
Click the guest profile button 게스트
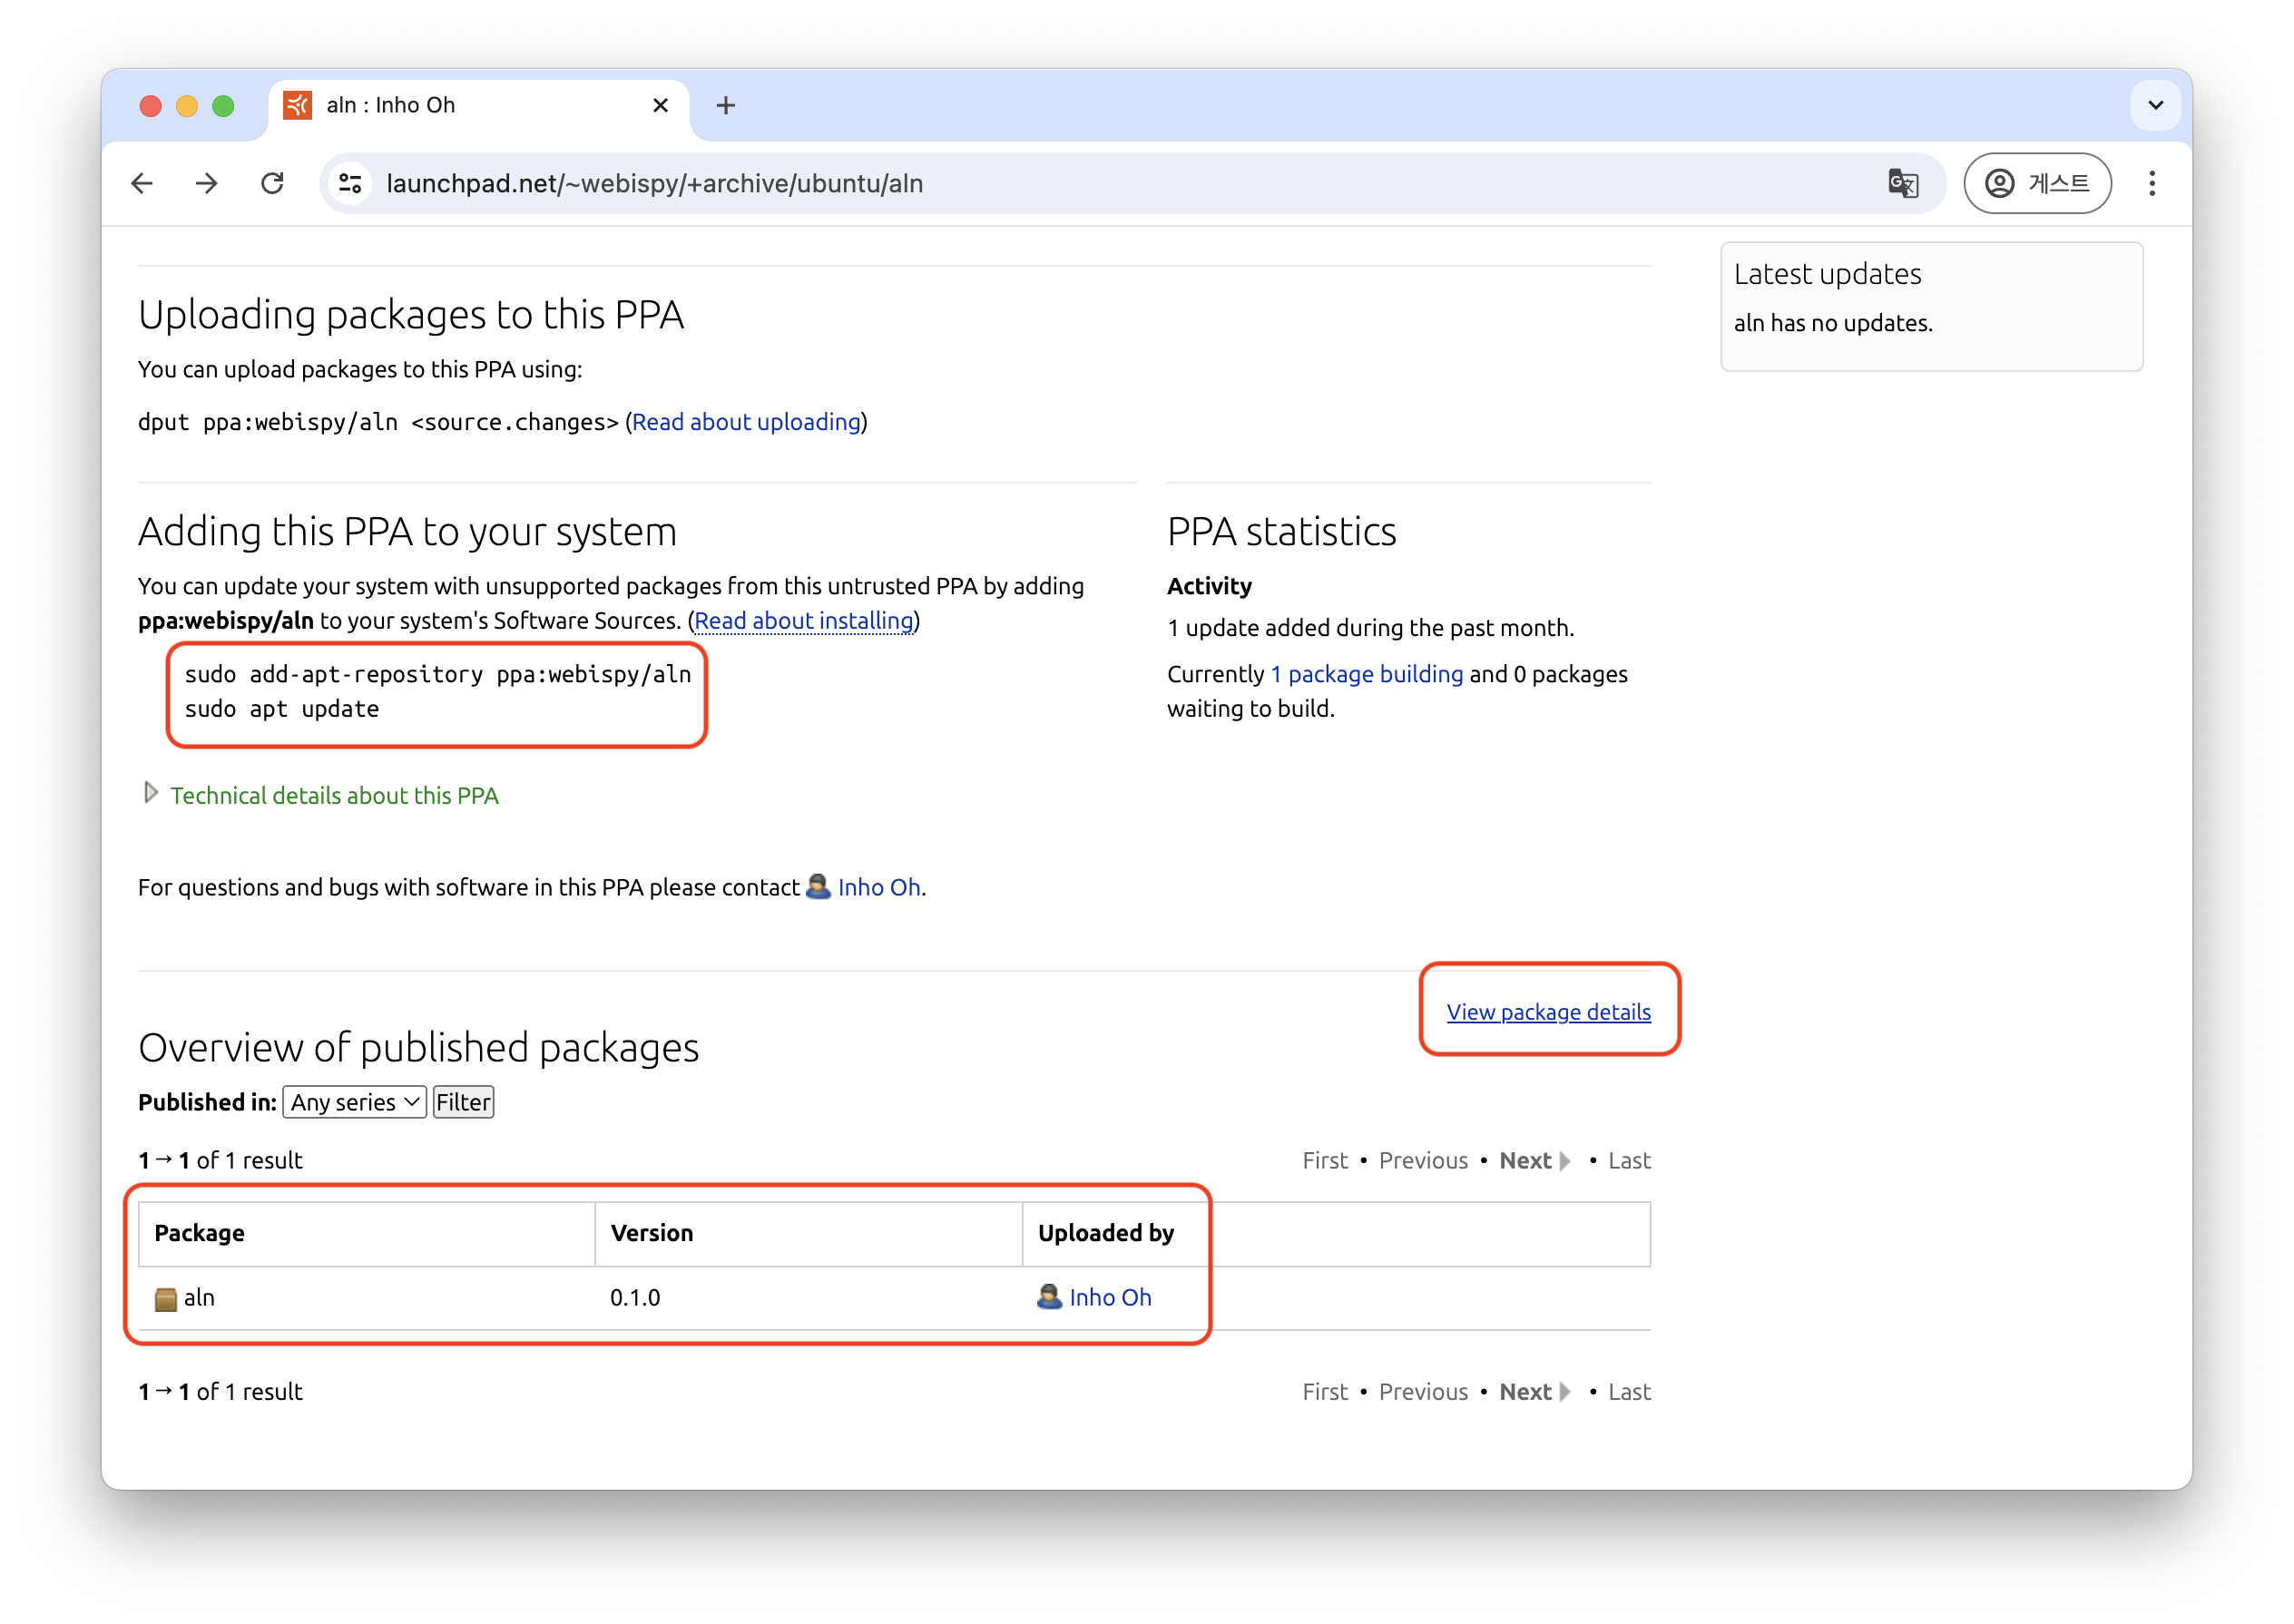[x=2037, y=184]
